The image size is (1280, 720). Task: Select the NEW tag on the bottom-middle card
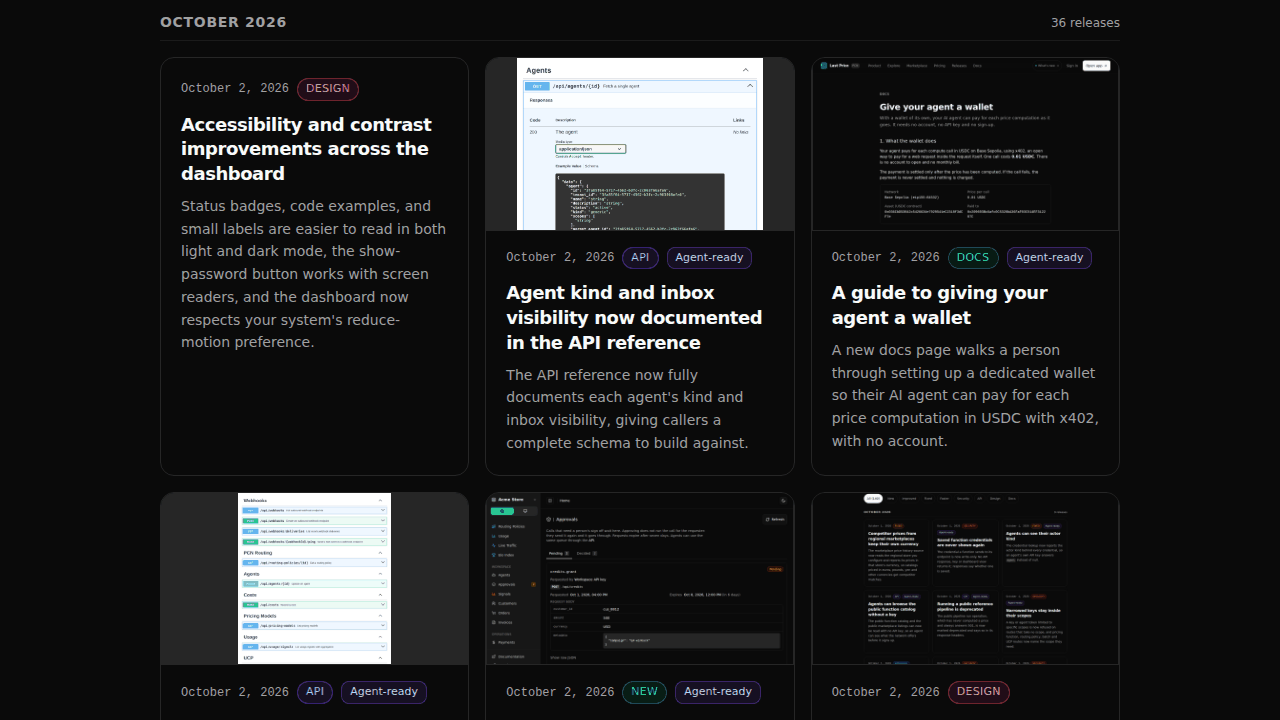tap(645, 691)
